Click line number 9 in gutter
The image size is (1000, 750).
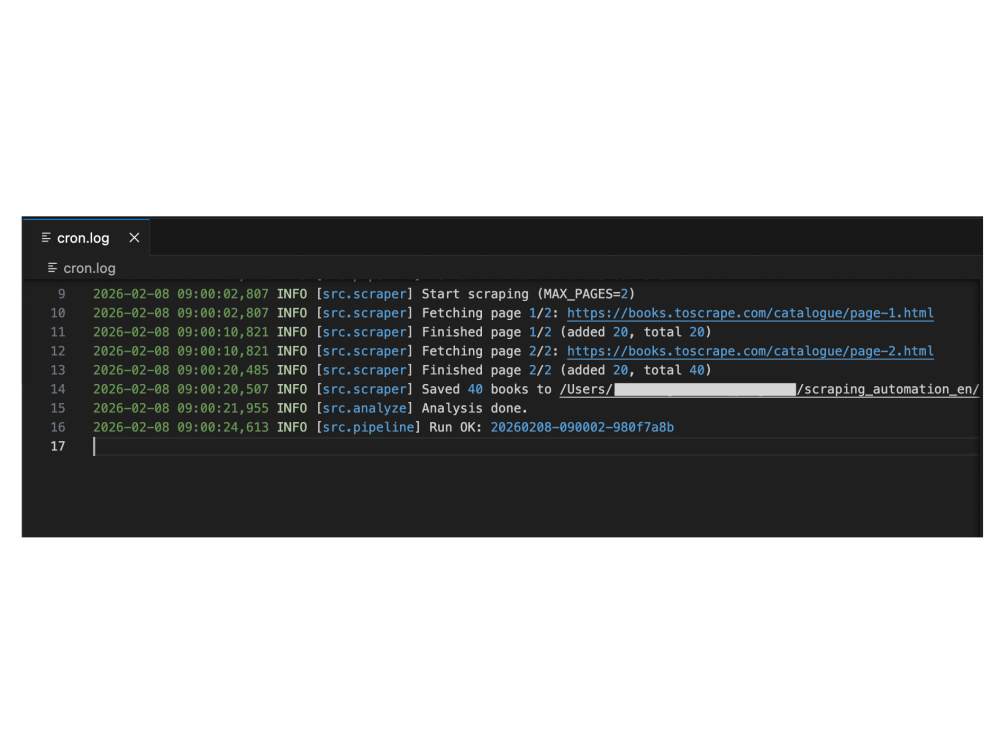61,294
